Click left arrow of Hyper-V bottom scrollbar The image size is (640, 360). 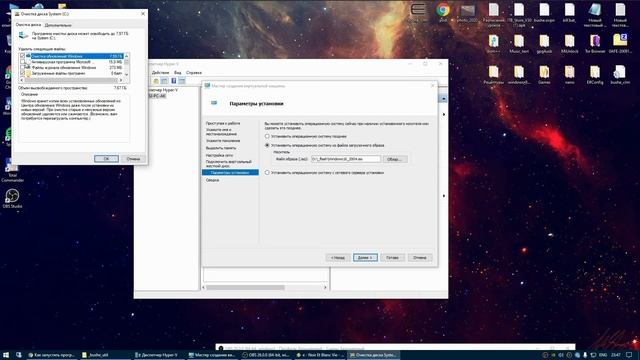tap(204, 288)
